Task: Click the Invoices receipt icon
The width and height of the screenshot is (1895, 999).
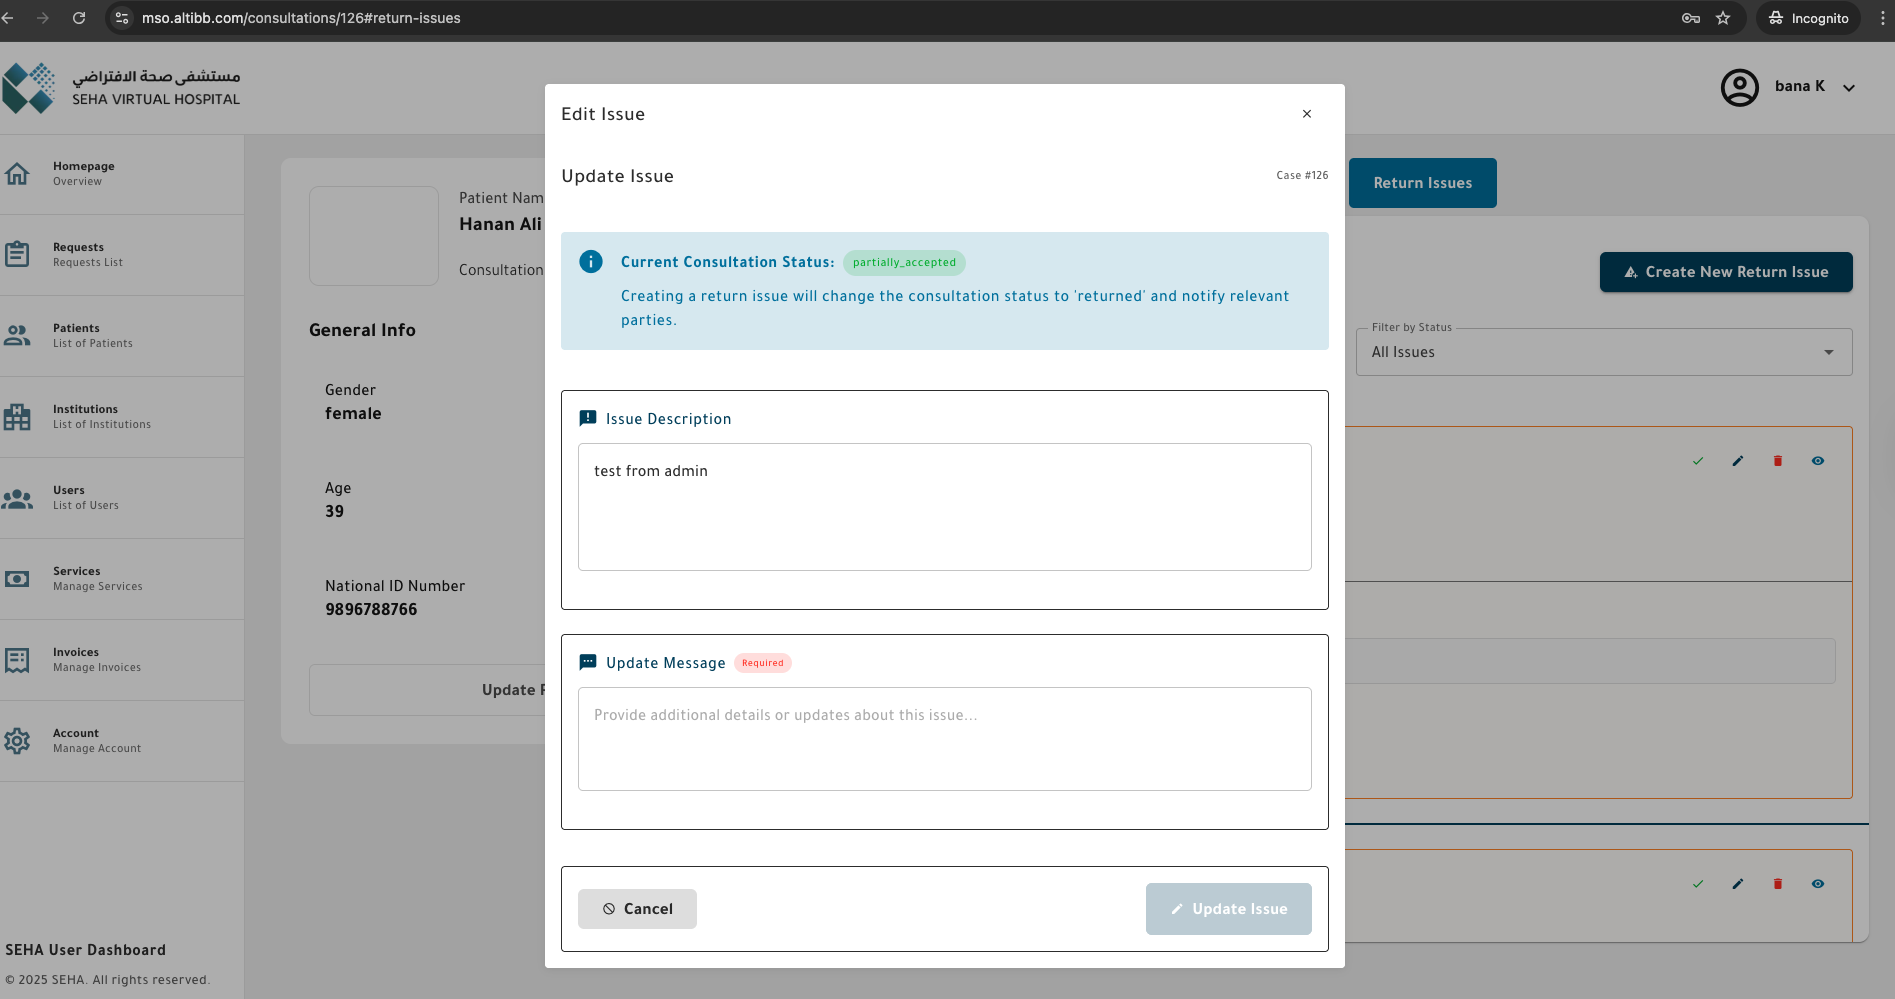Action: tap(17, 660)
